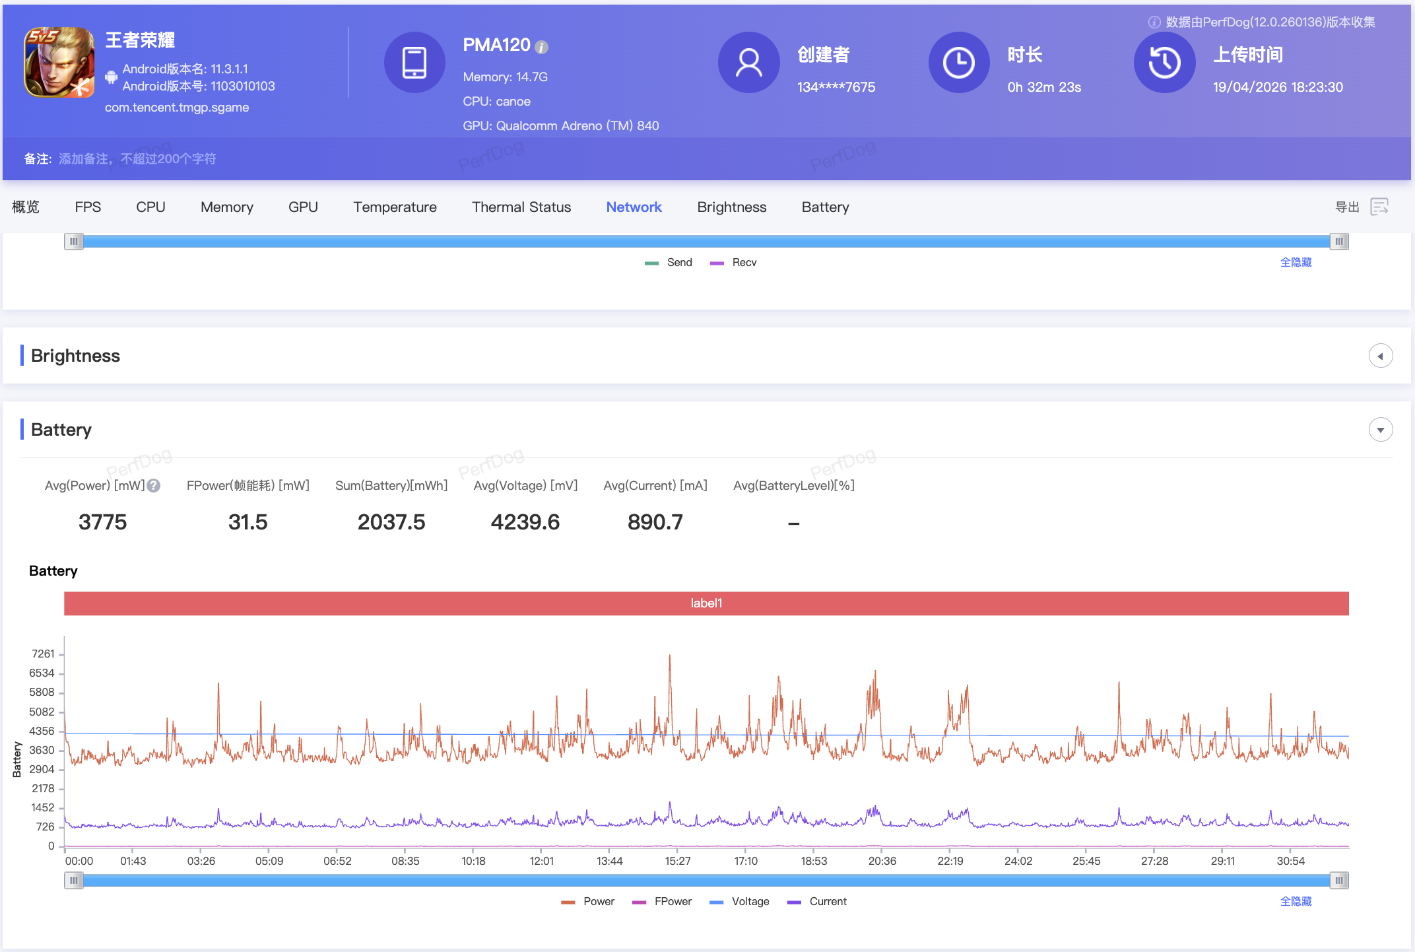
Task: Click the device phone icon
Action: [x=414, y=63]
